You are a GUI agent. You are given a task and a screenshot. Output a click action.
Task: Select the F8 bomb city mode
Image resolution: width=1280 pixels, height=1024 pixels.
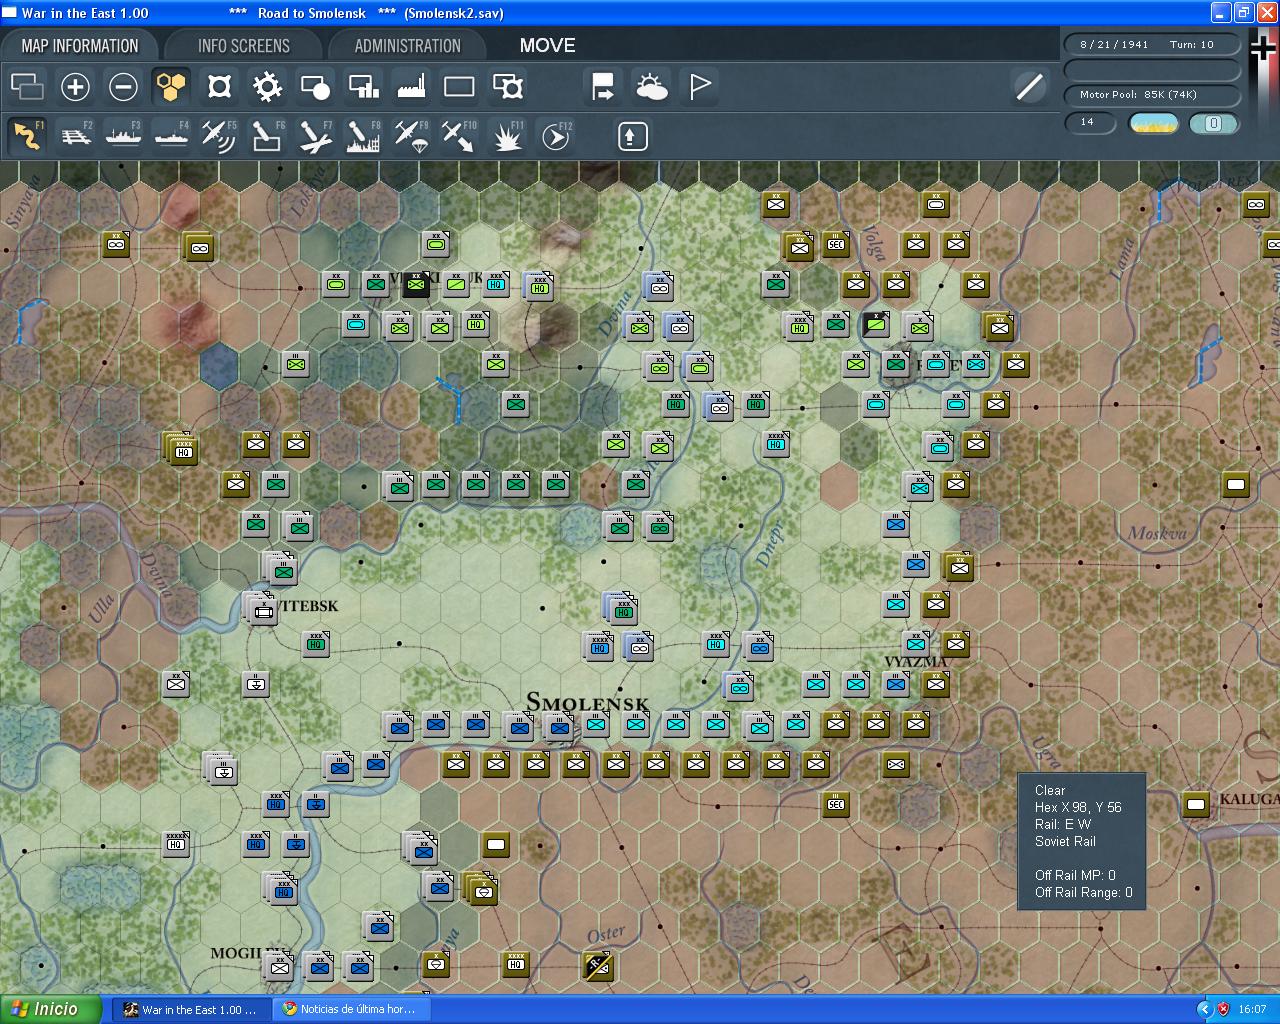[x=363, y=136]
